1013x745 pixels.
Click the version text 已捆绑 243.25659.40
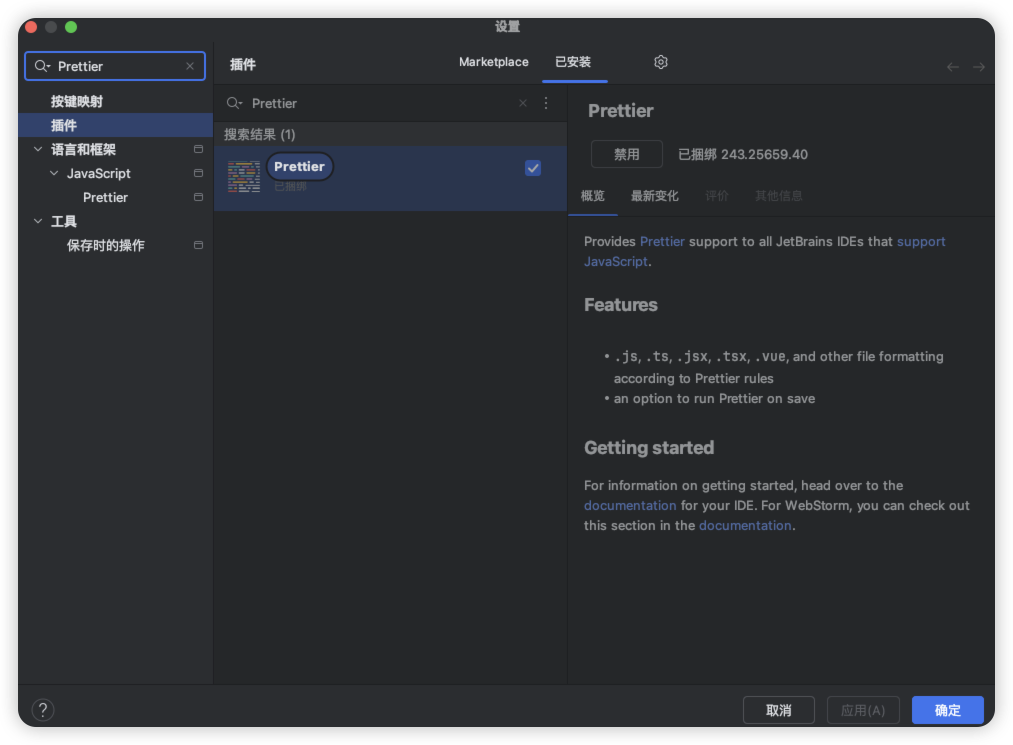pyautogui.click(x=742, y=154)
